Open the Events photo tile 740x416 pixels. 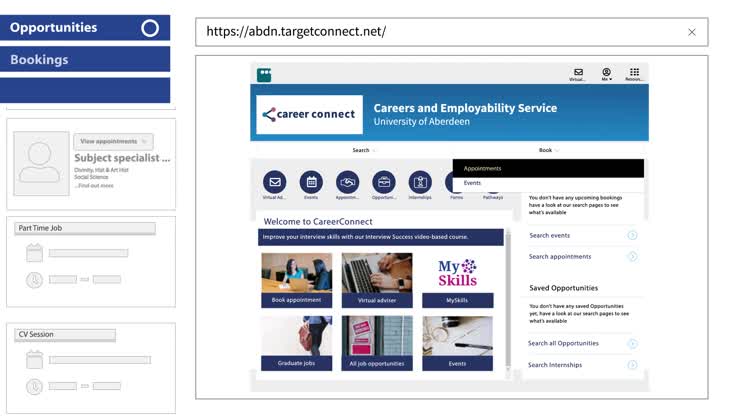coord(457,343)
